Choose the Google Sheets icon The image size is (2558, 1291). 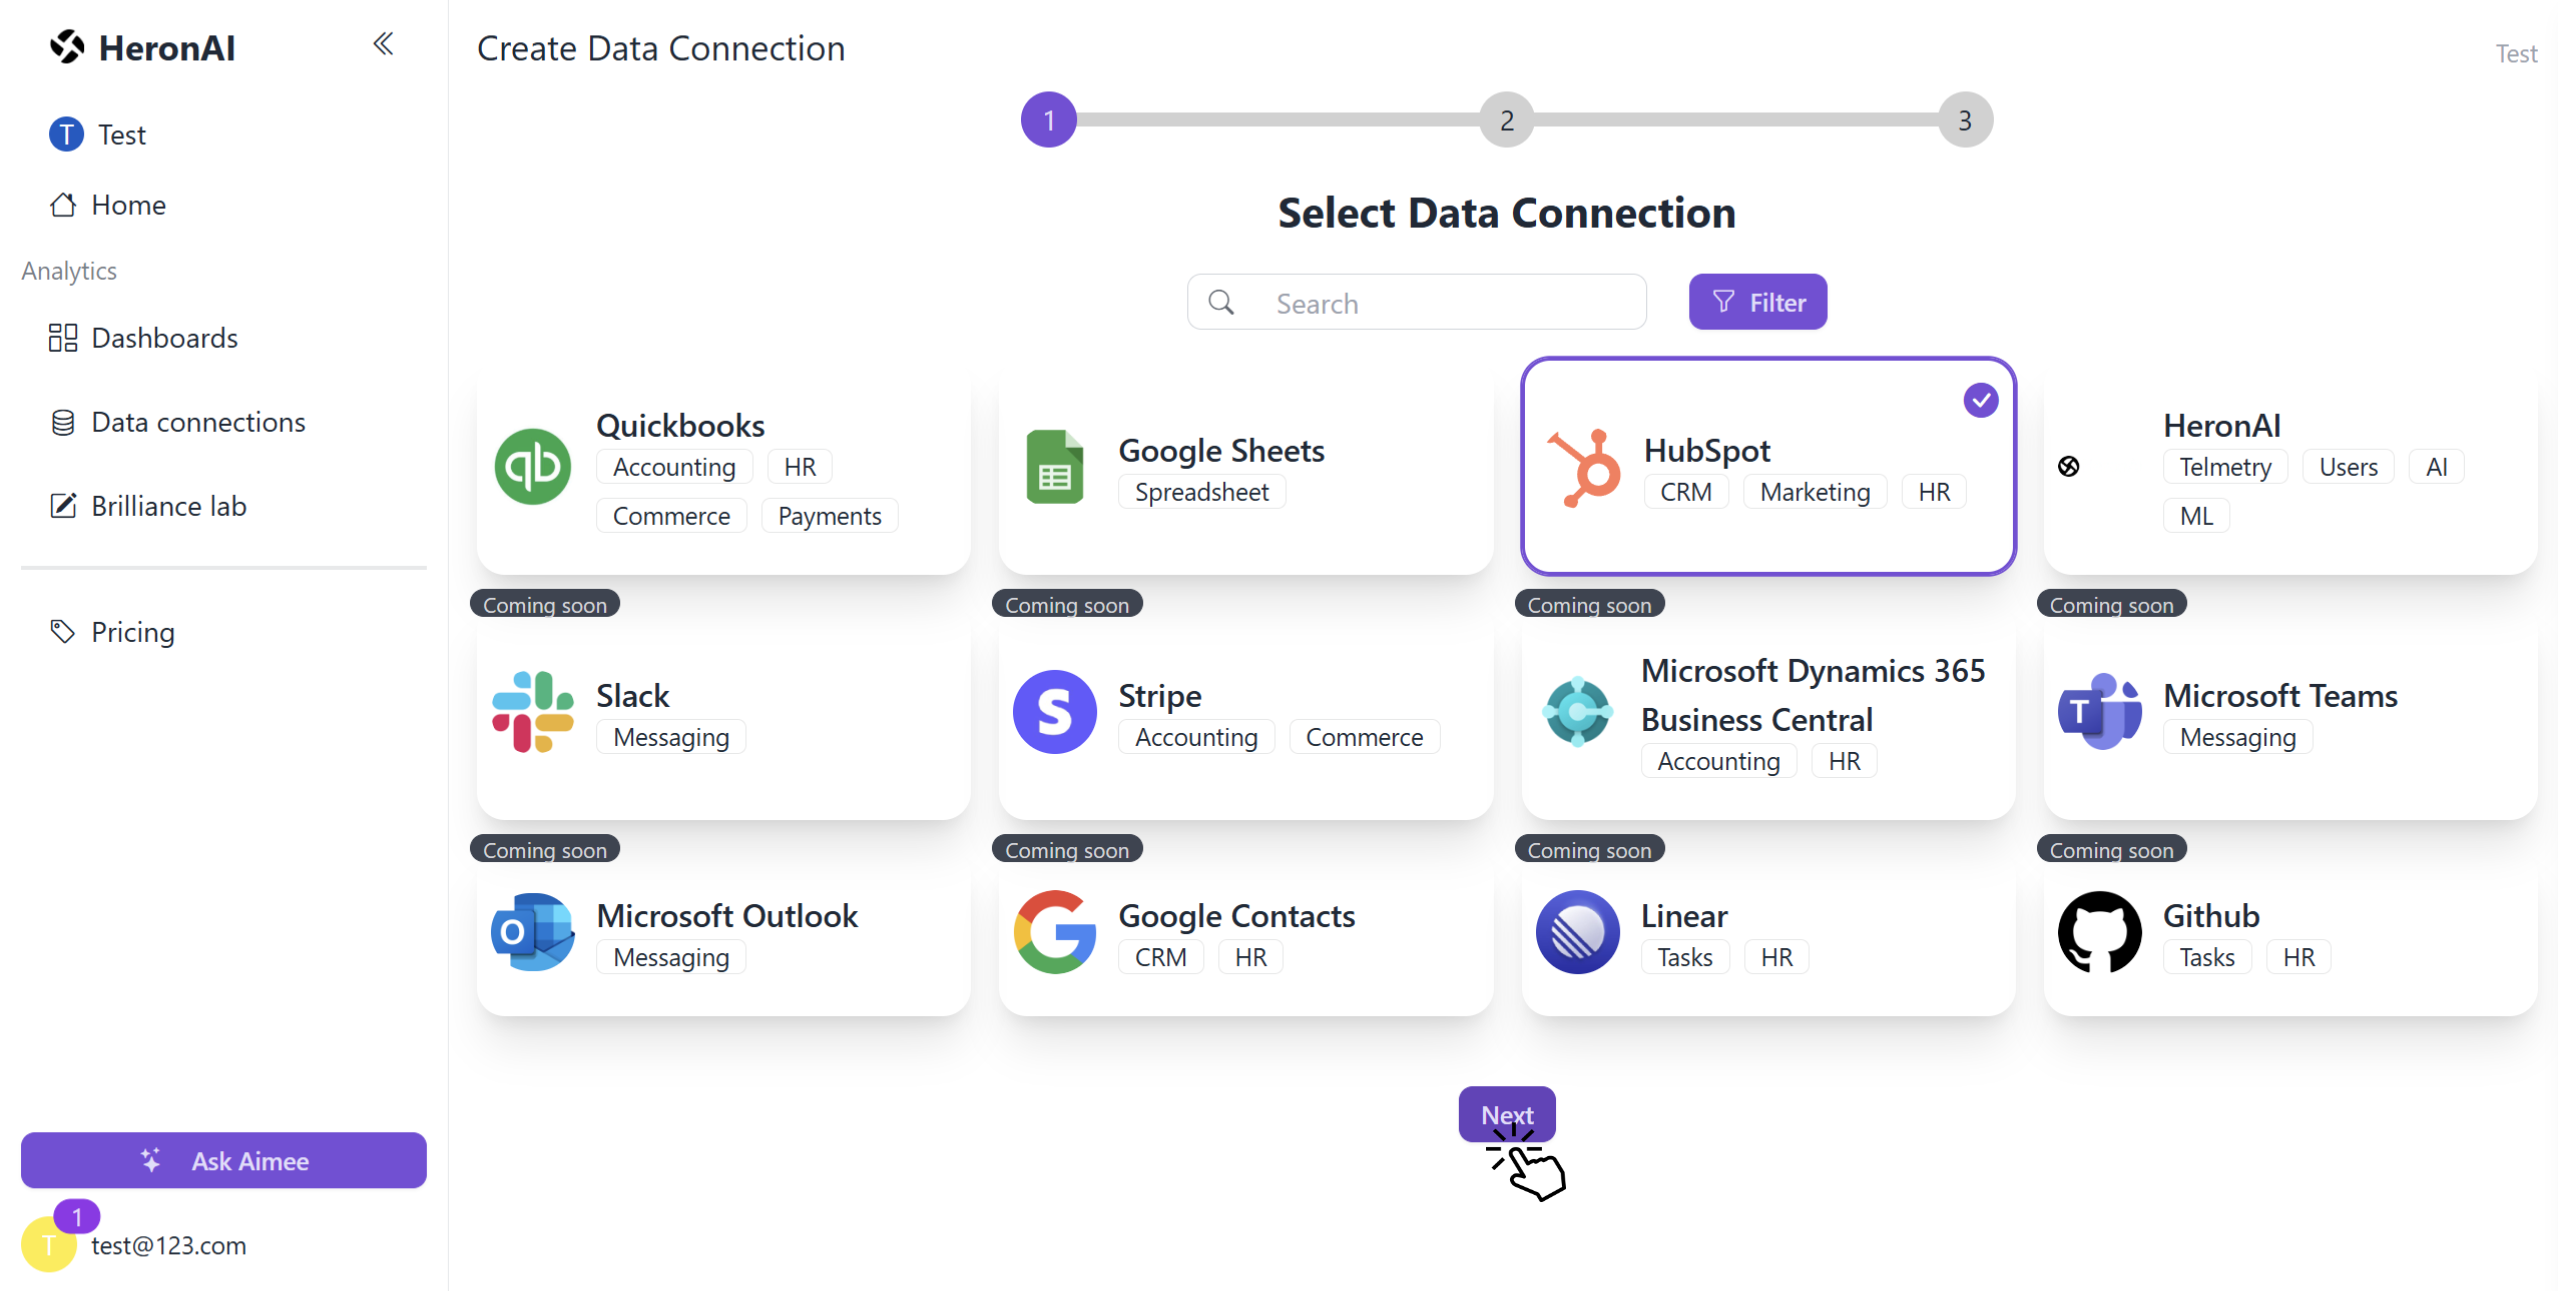click(1054, 467)
